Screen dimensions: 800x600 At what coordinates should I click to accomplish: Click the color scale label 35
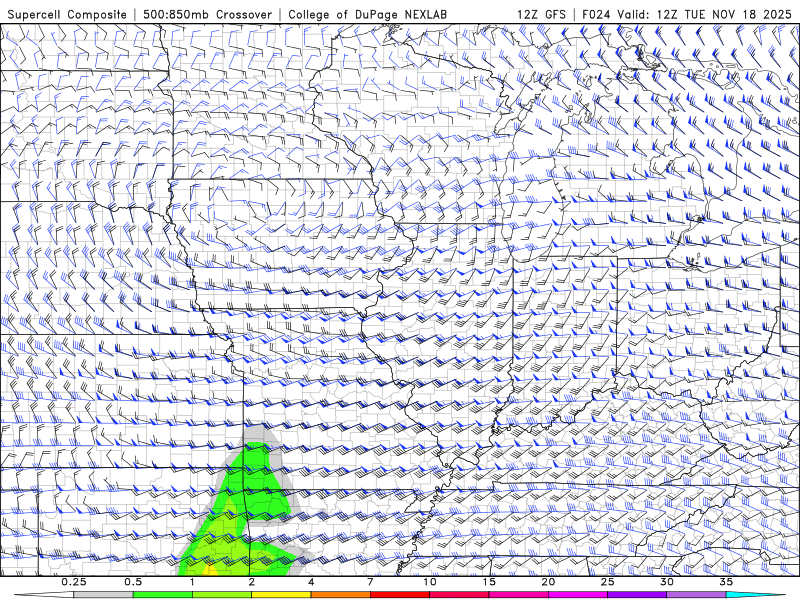726,582
